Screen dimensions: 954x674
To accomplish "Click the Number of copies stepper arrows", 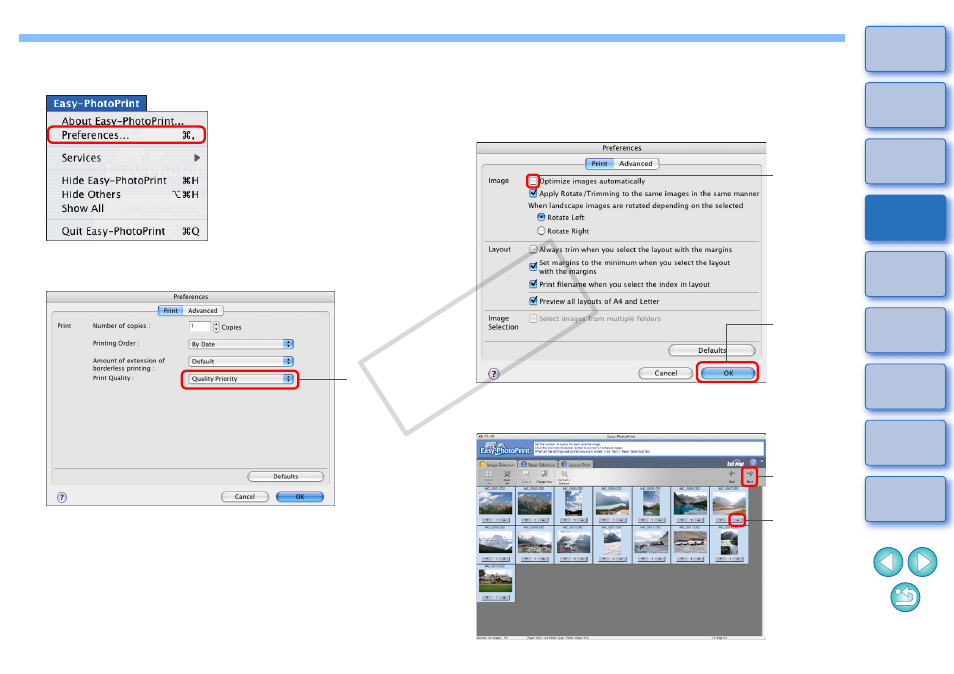I will (x=216, y=327).
